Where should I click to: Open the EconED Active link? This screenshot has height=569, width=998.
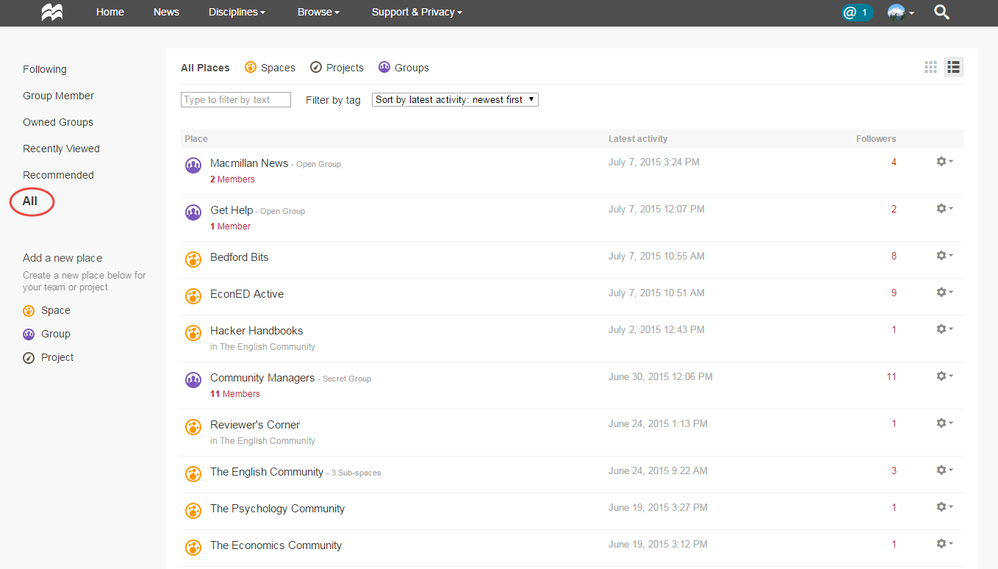pos(247,294)
